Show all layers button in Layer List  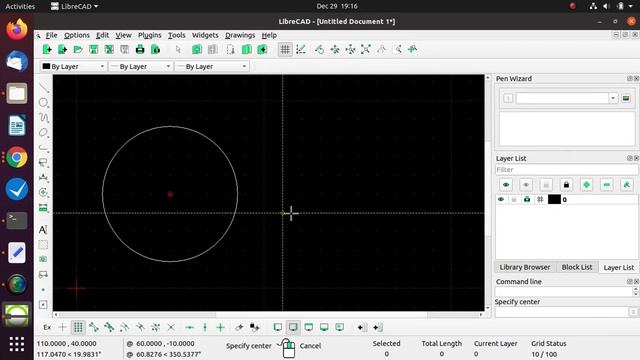click(x=506, y=185)
